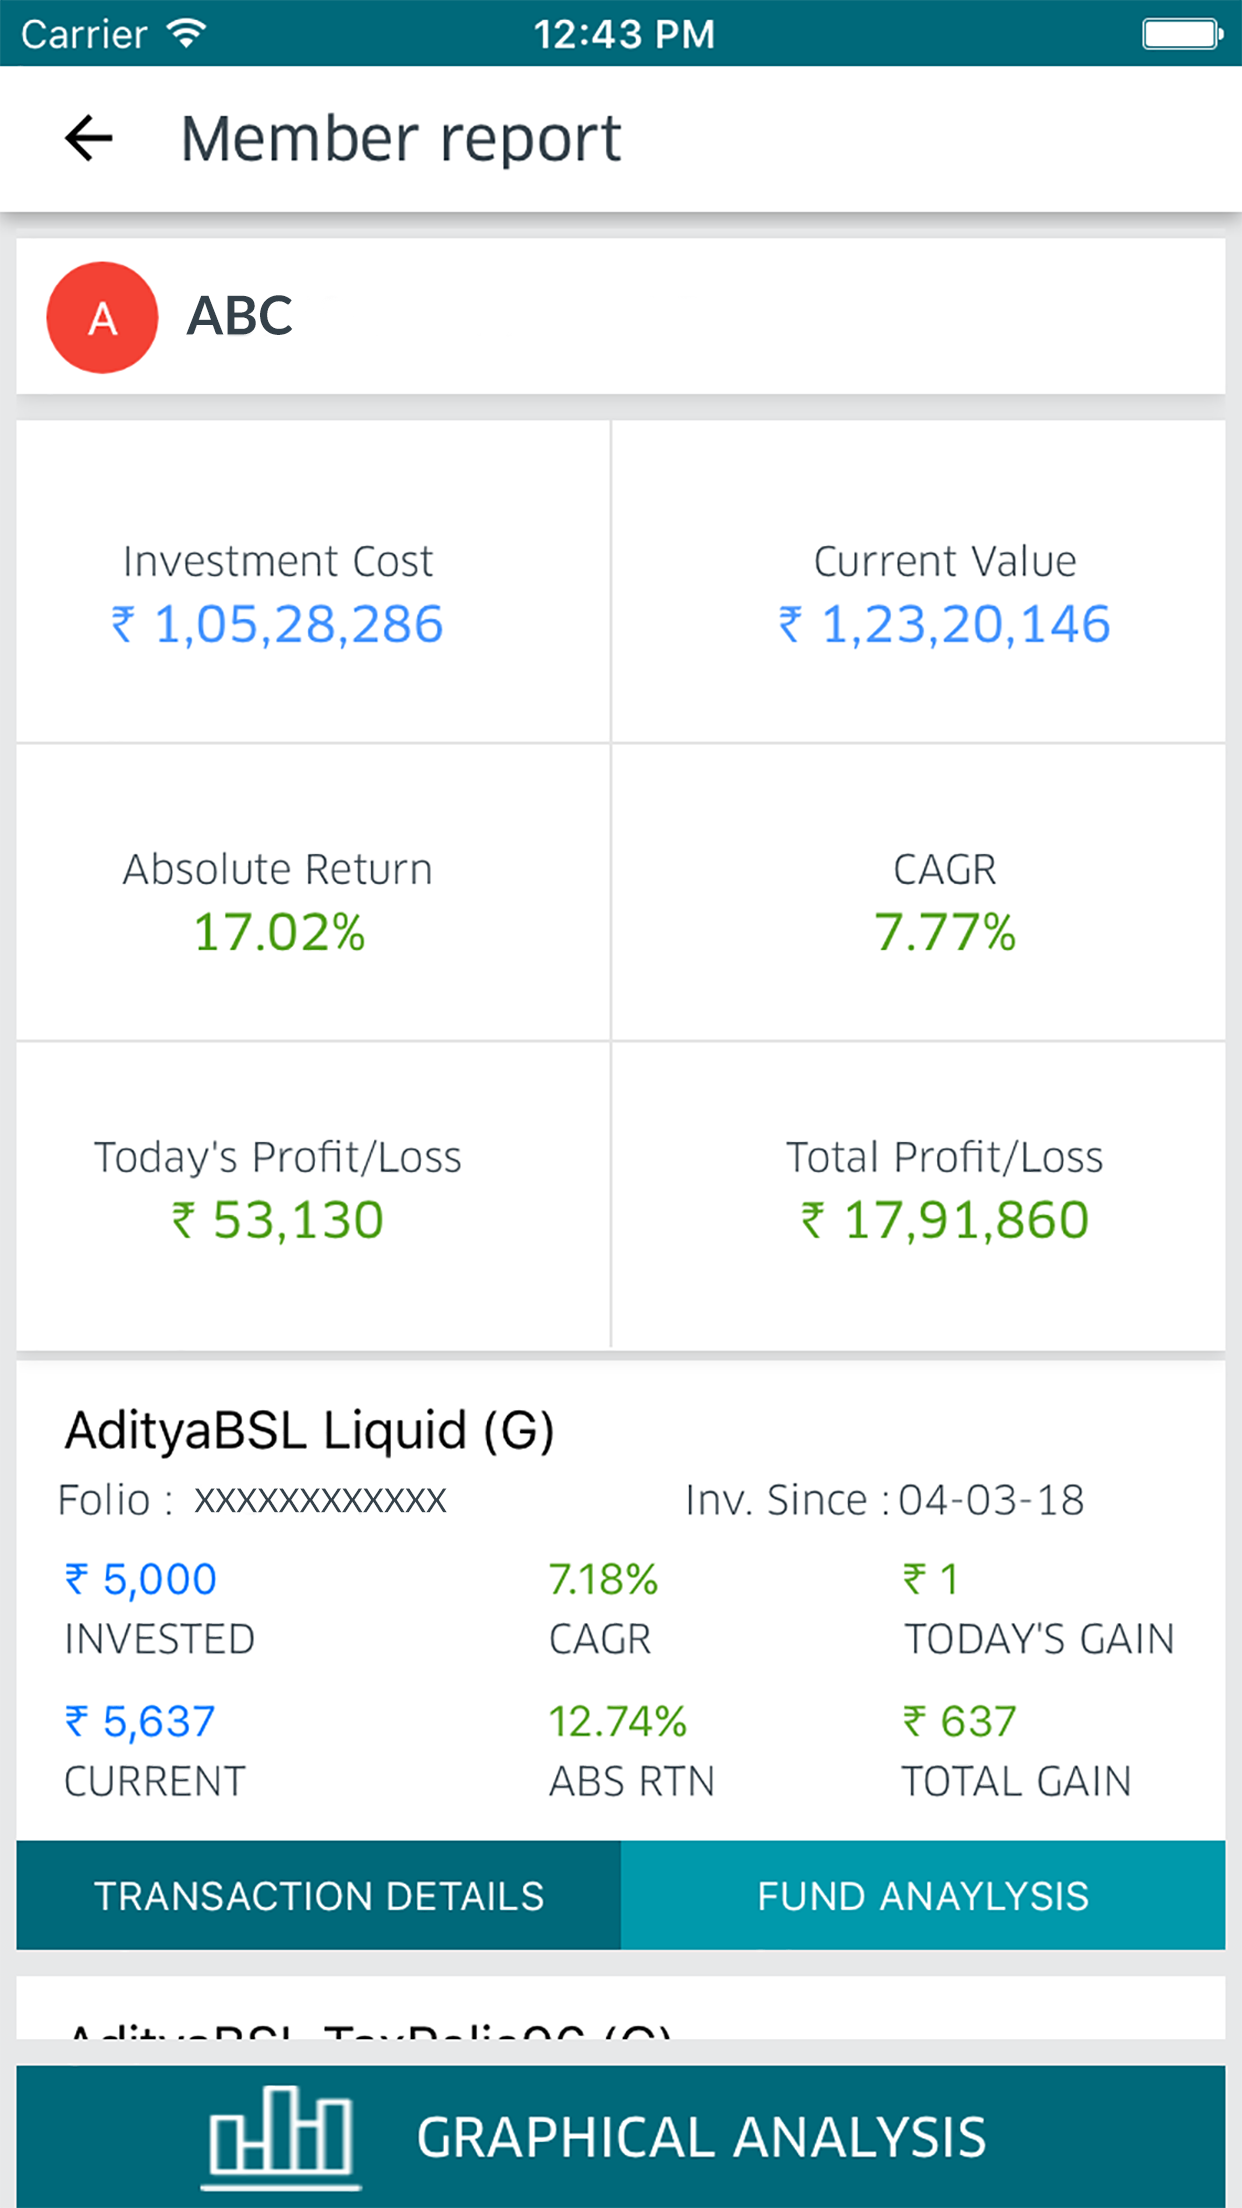The width and height of the screenshot is (1242, 2208).
Task: Tap the Inv. Since date 04-03-18
Action: click(x=990, y=1500)
